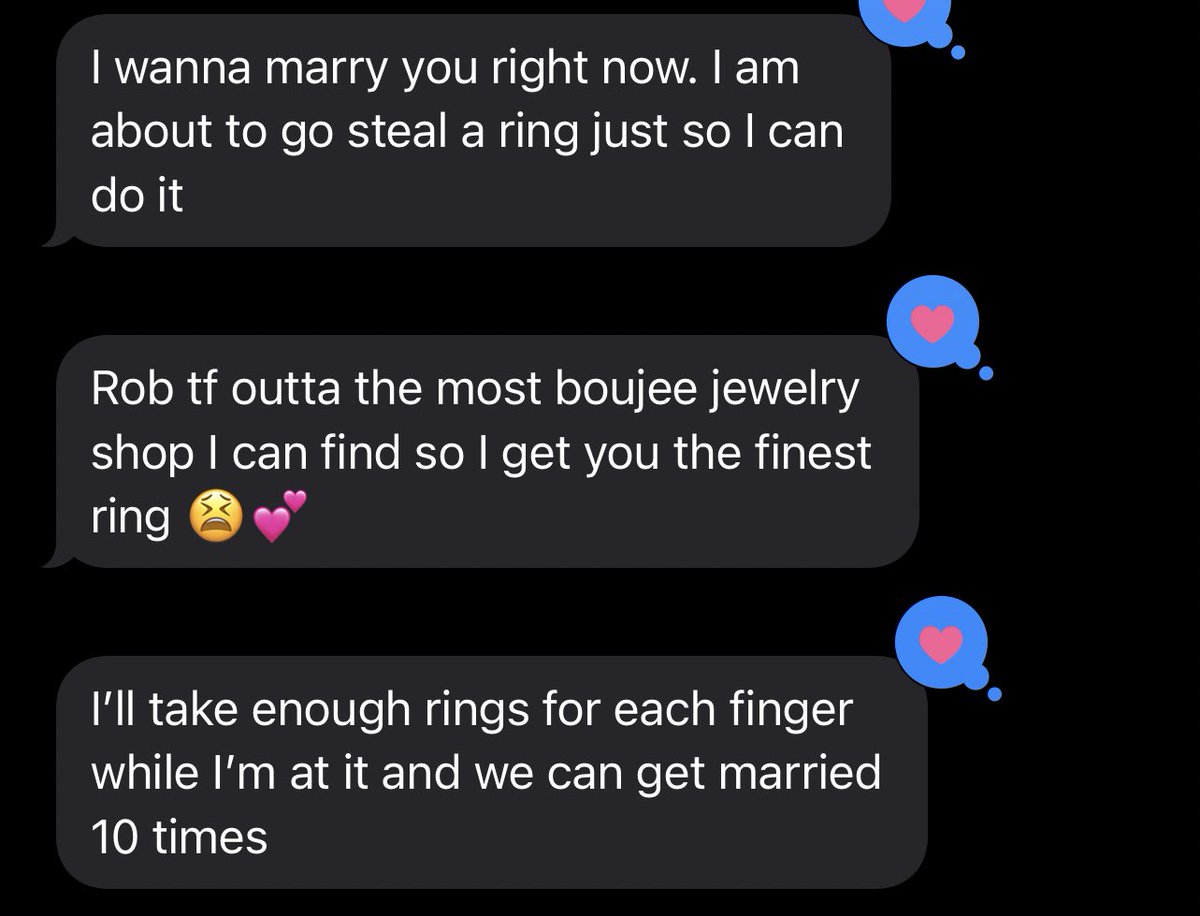Tap the tail of the first message bubble
Screen dimensions: 1200x916
(57, 236)
